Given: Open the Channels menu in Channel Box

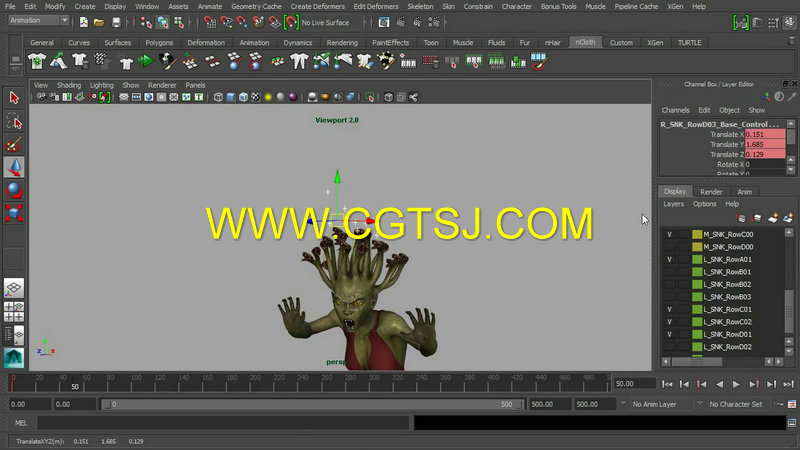Looking at the screenshot, I should coord(676,110).
